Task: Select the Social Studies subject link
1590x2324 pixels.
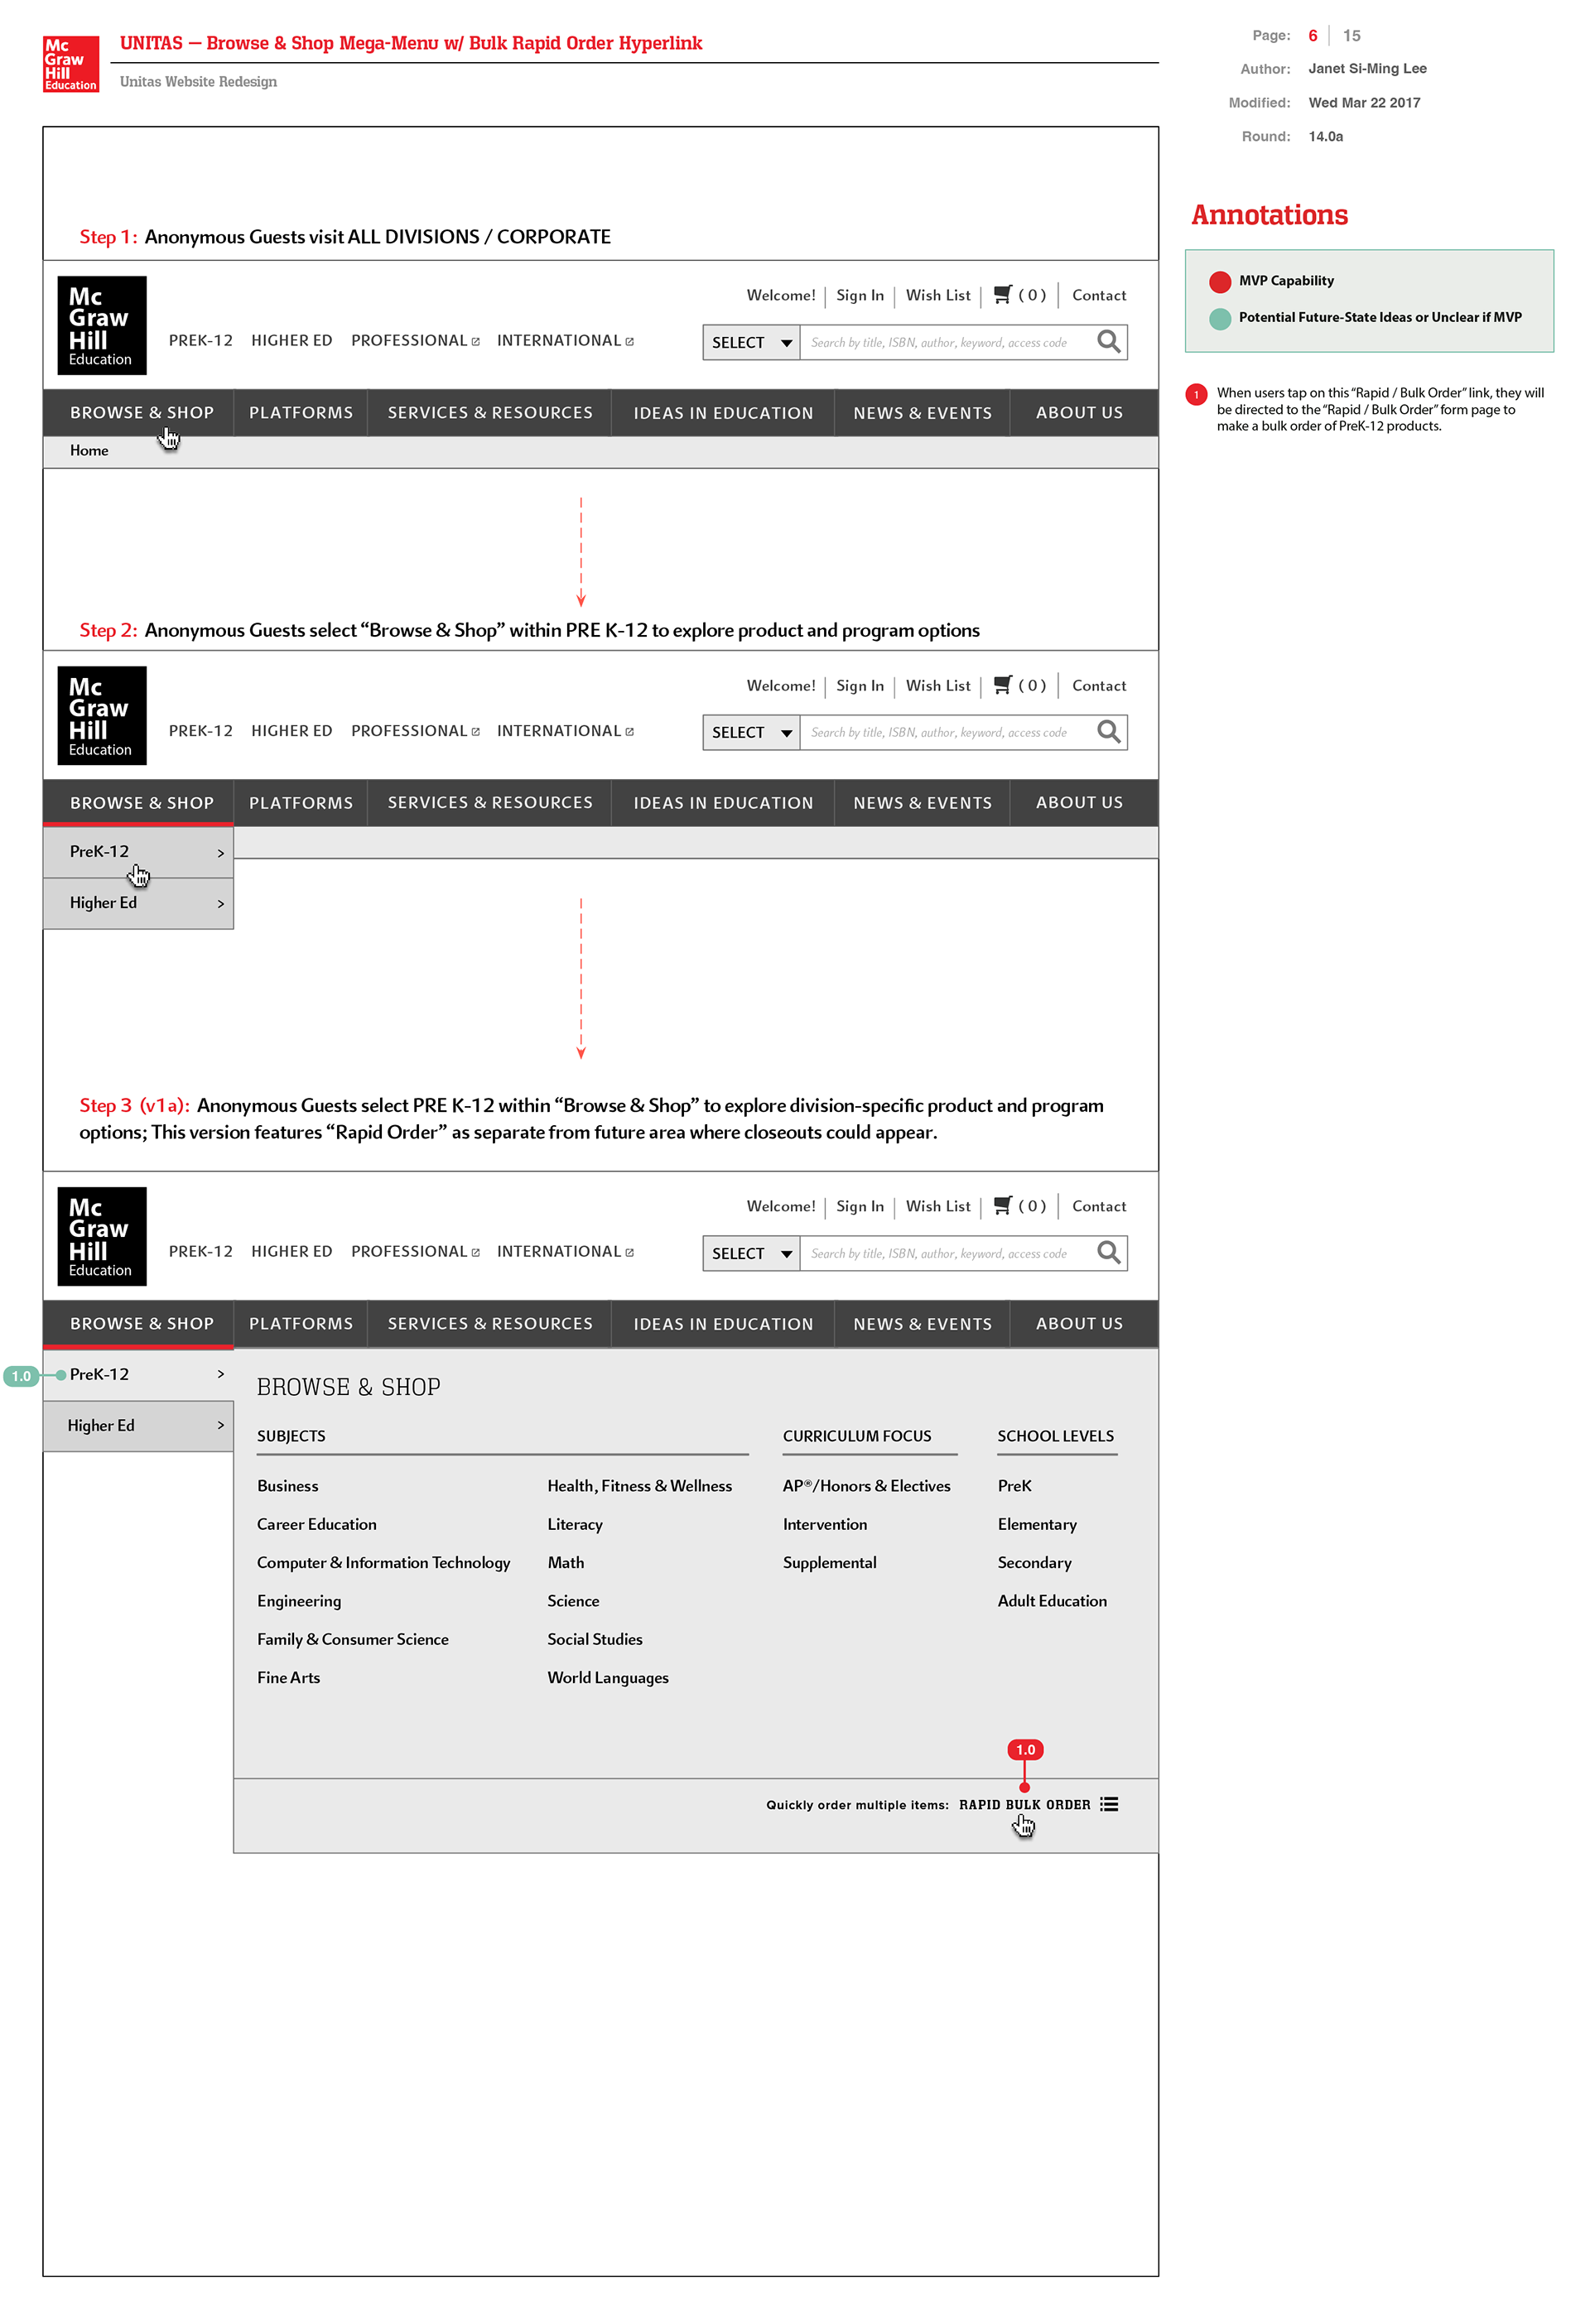Action: 595,1640
